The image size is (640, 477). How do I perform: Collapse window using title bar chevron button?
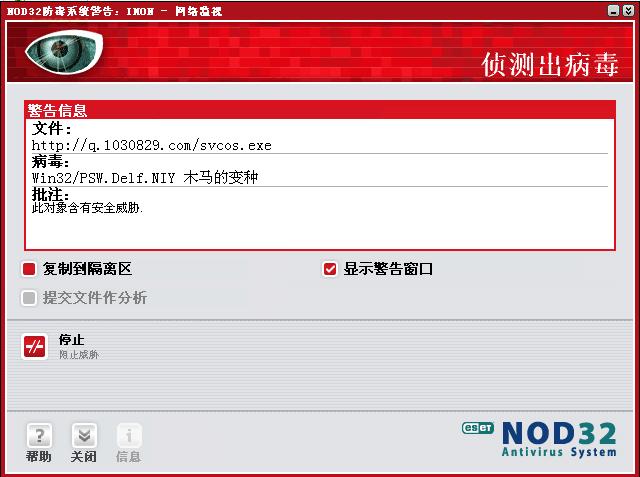[628, 11]
